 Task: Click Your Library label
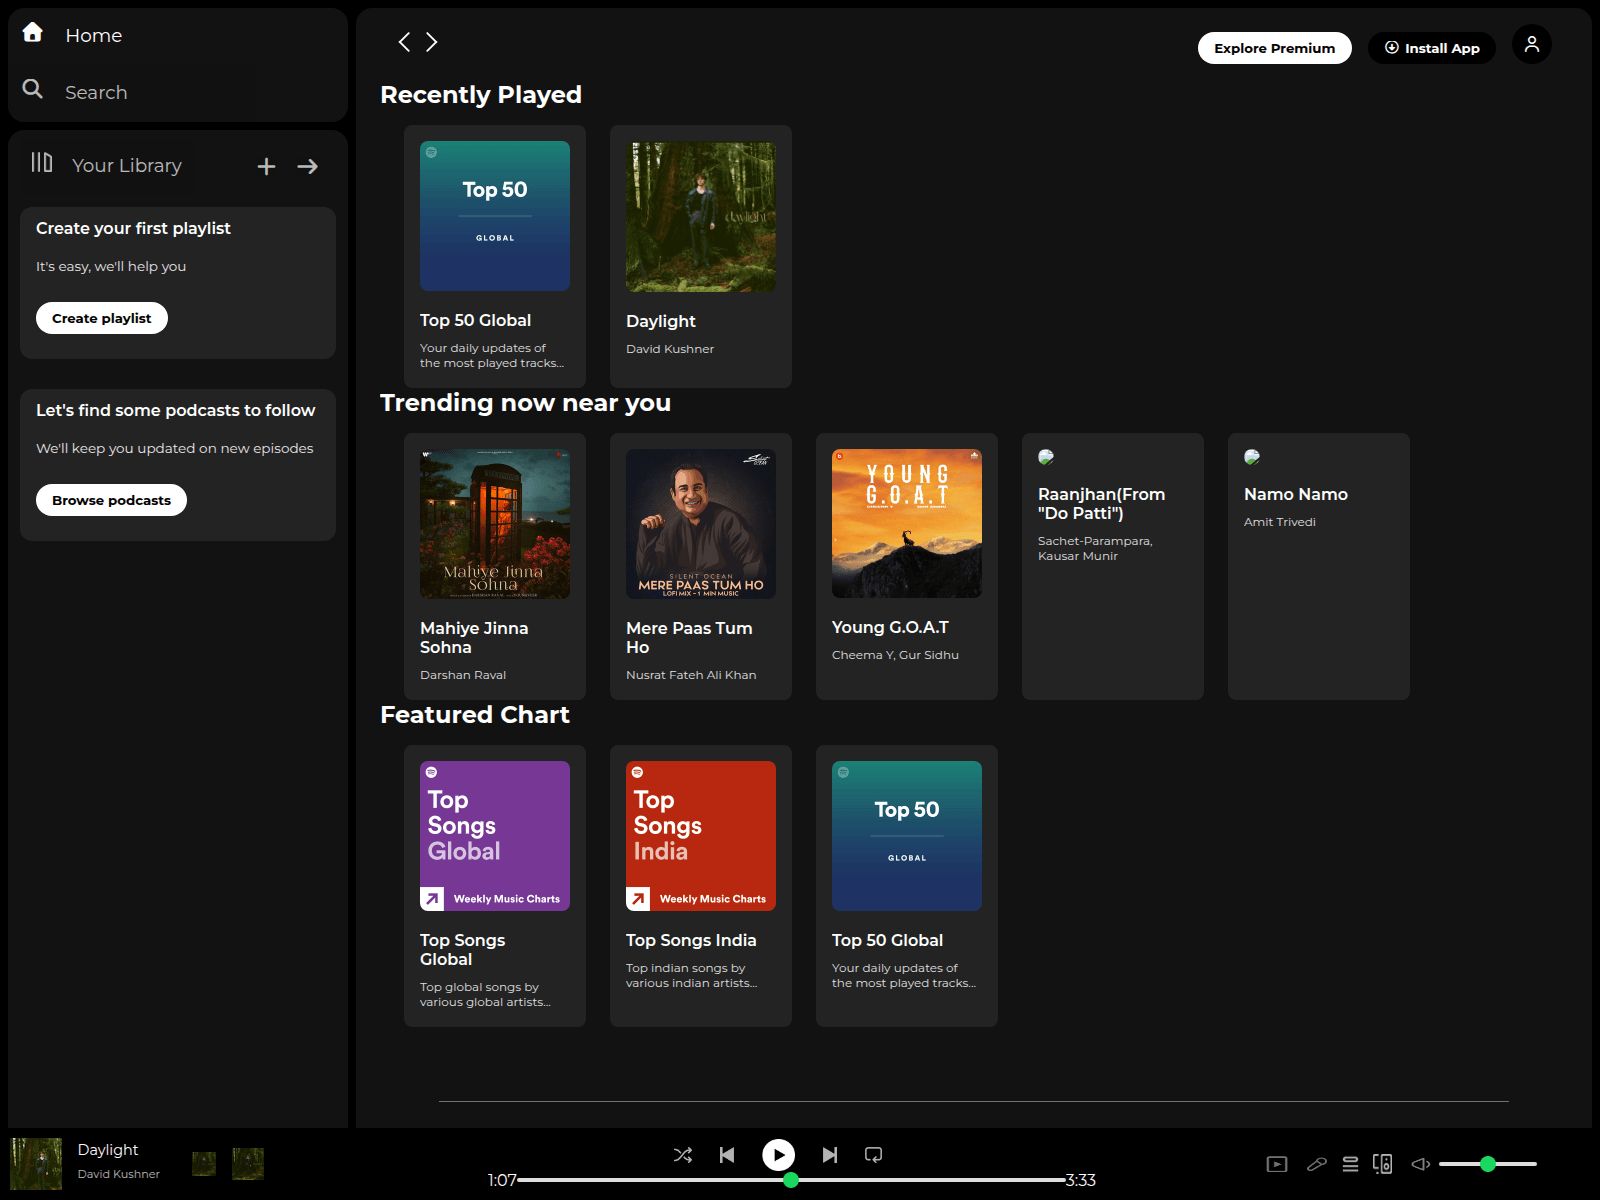tap(127, 165)
